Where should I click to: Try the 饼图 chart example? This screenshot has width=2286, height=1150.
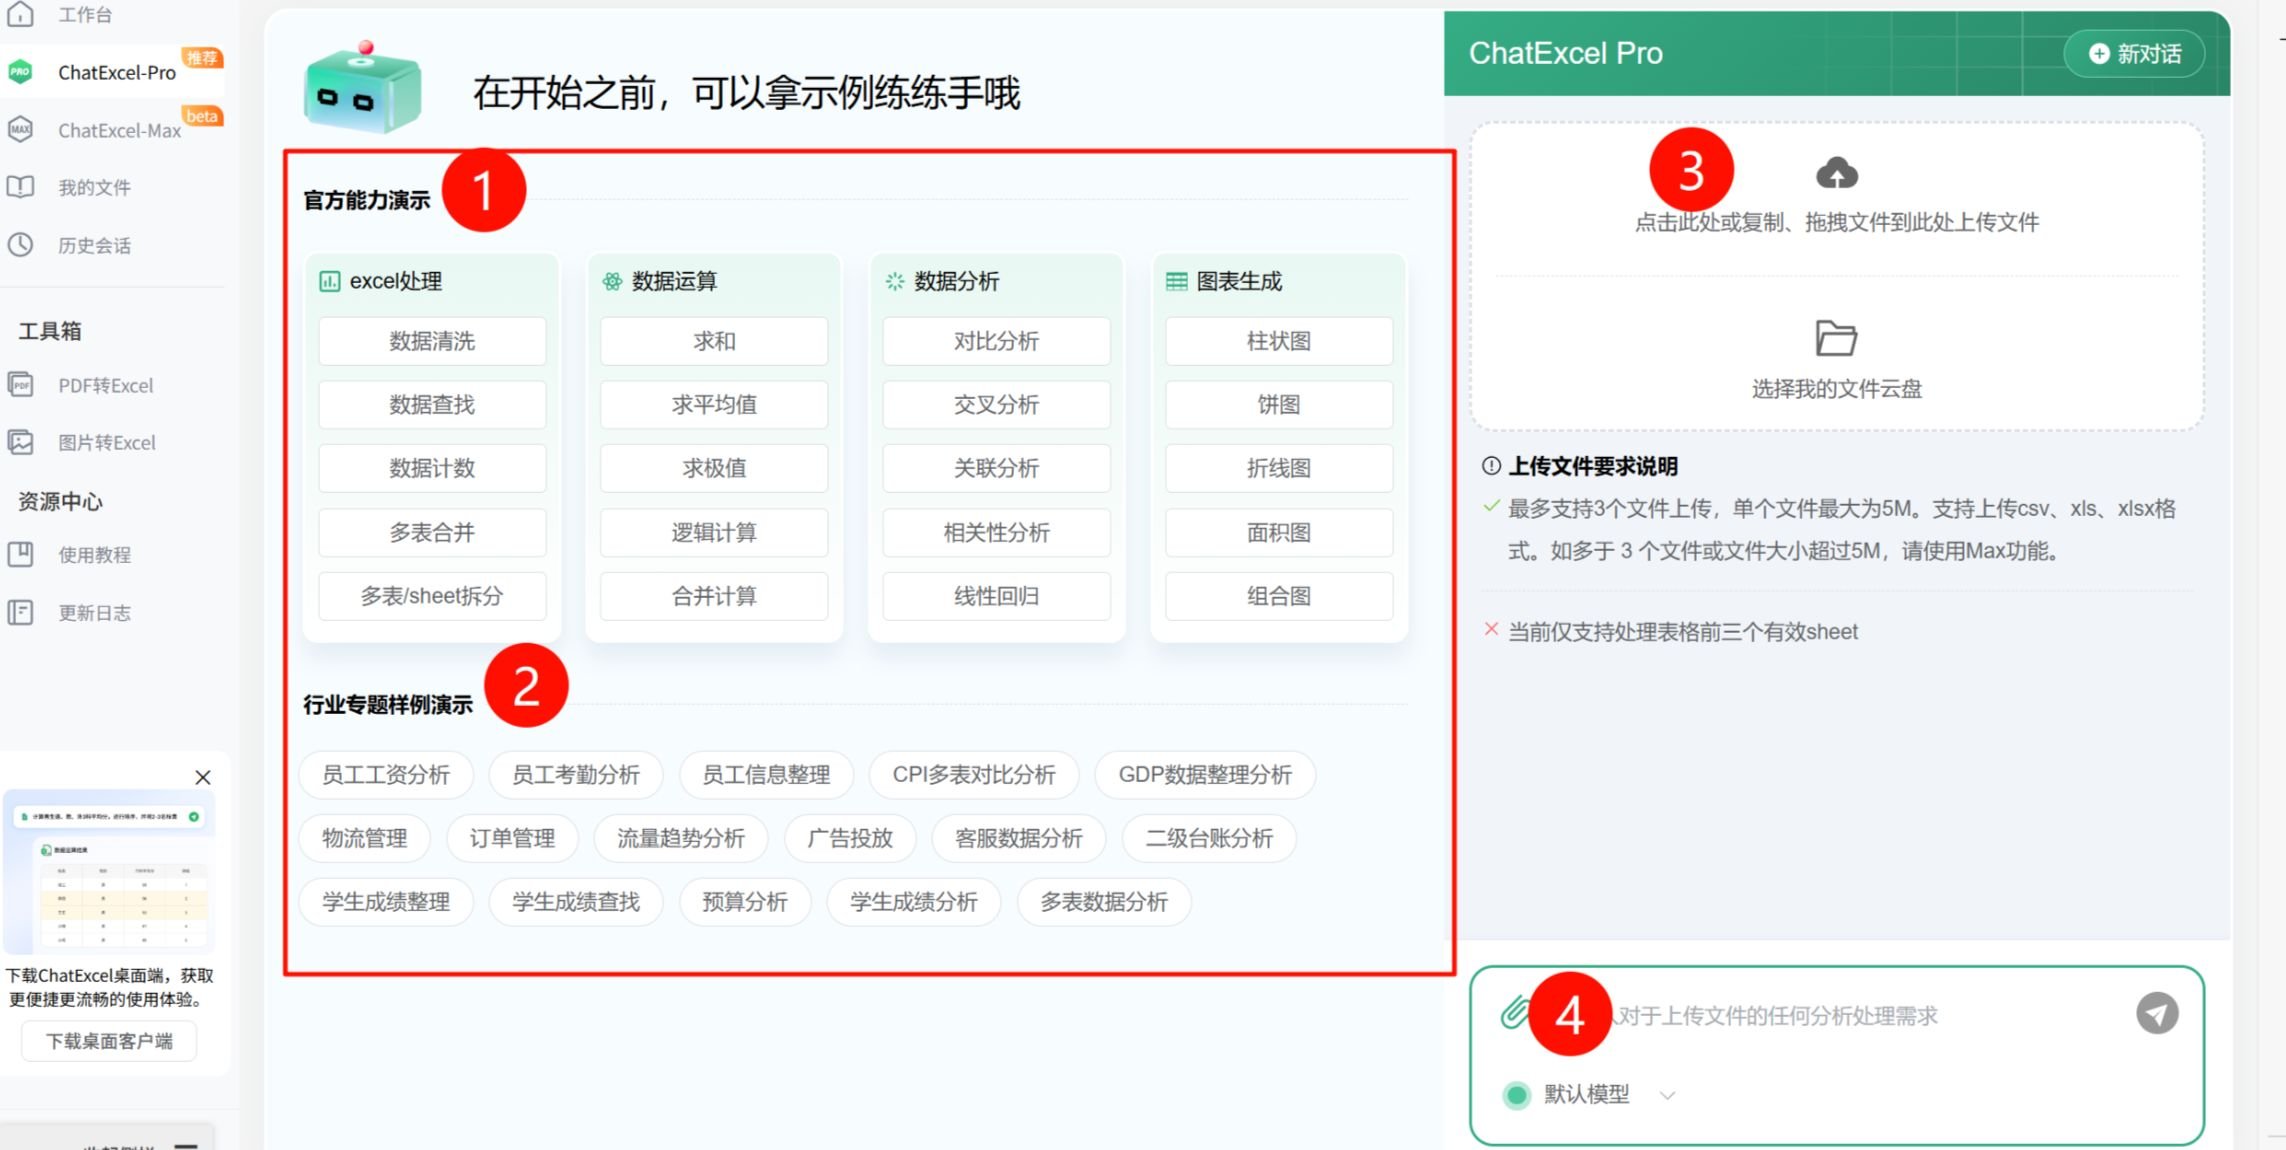click(1279, 405)
